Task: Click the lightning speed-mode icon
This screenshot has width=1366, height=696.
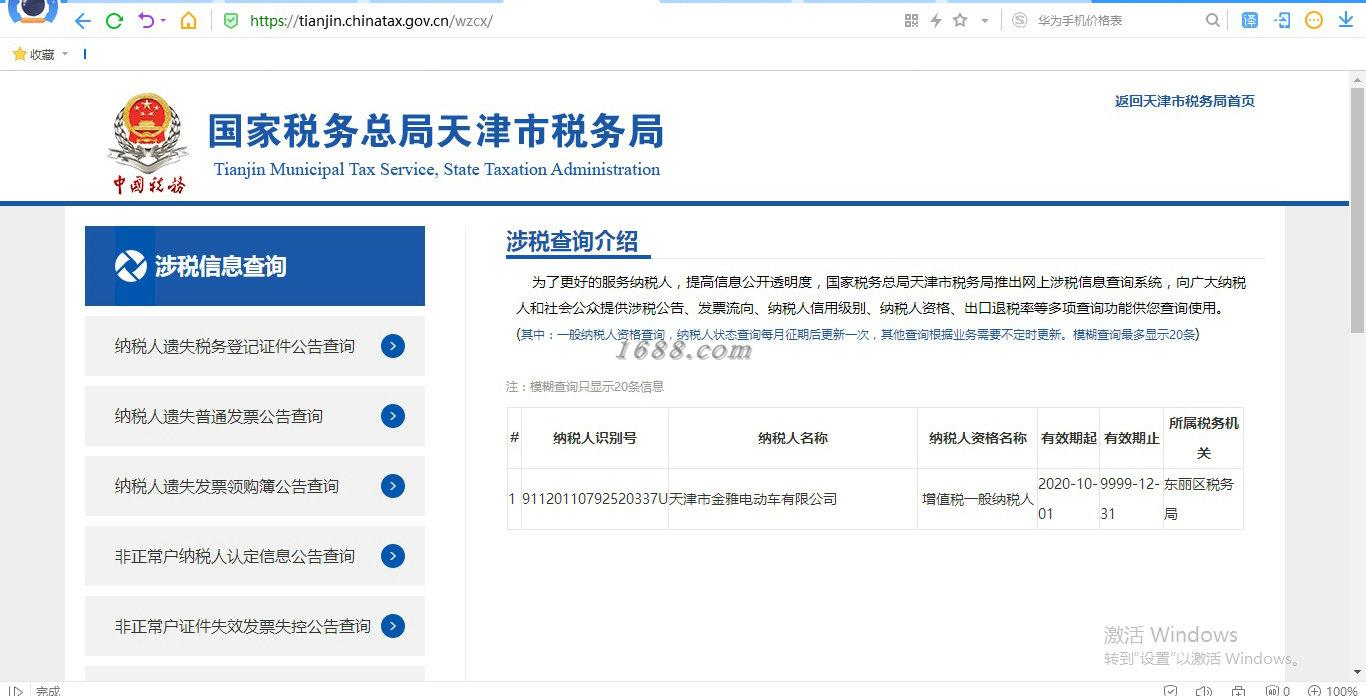Action: (936, 20)
